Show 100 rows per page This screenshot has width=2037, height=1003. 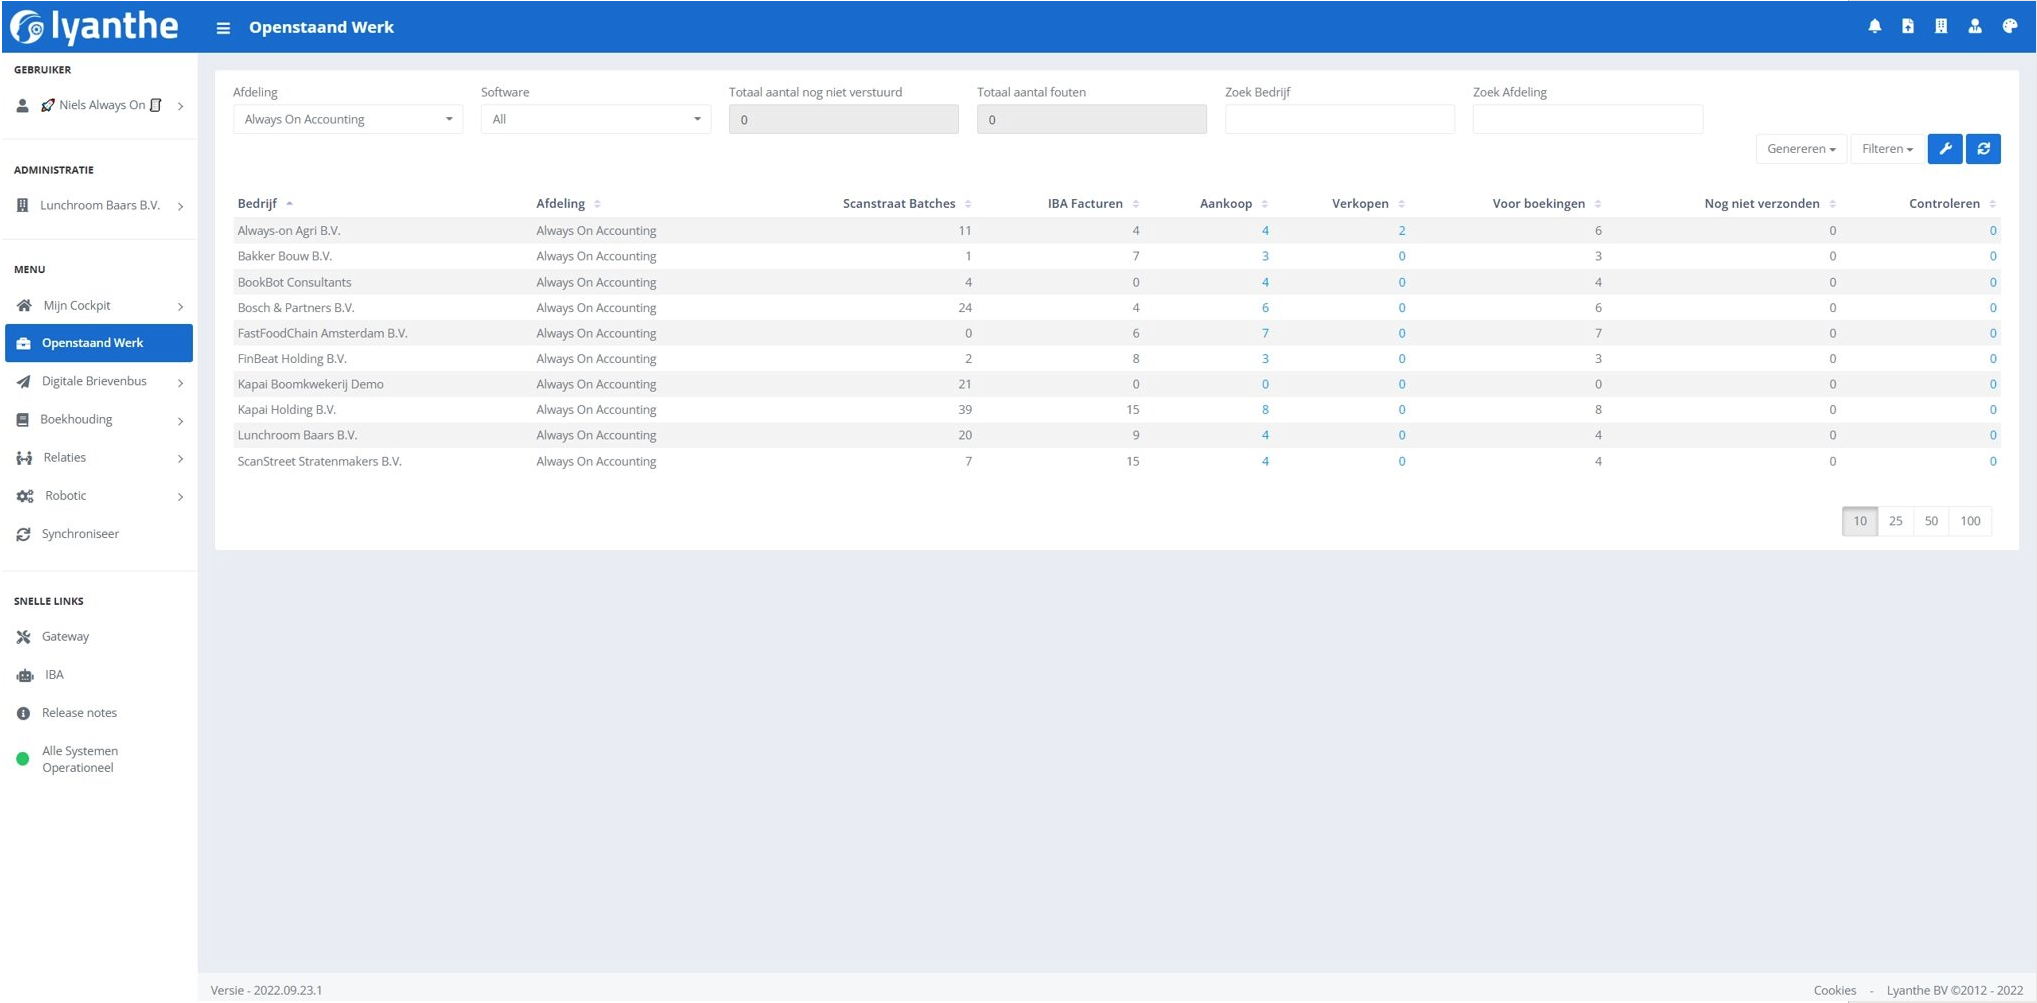pyautogui.click(x=1970, y=521)
